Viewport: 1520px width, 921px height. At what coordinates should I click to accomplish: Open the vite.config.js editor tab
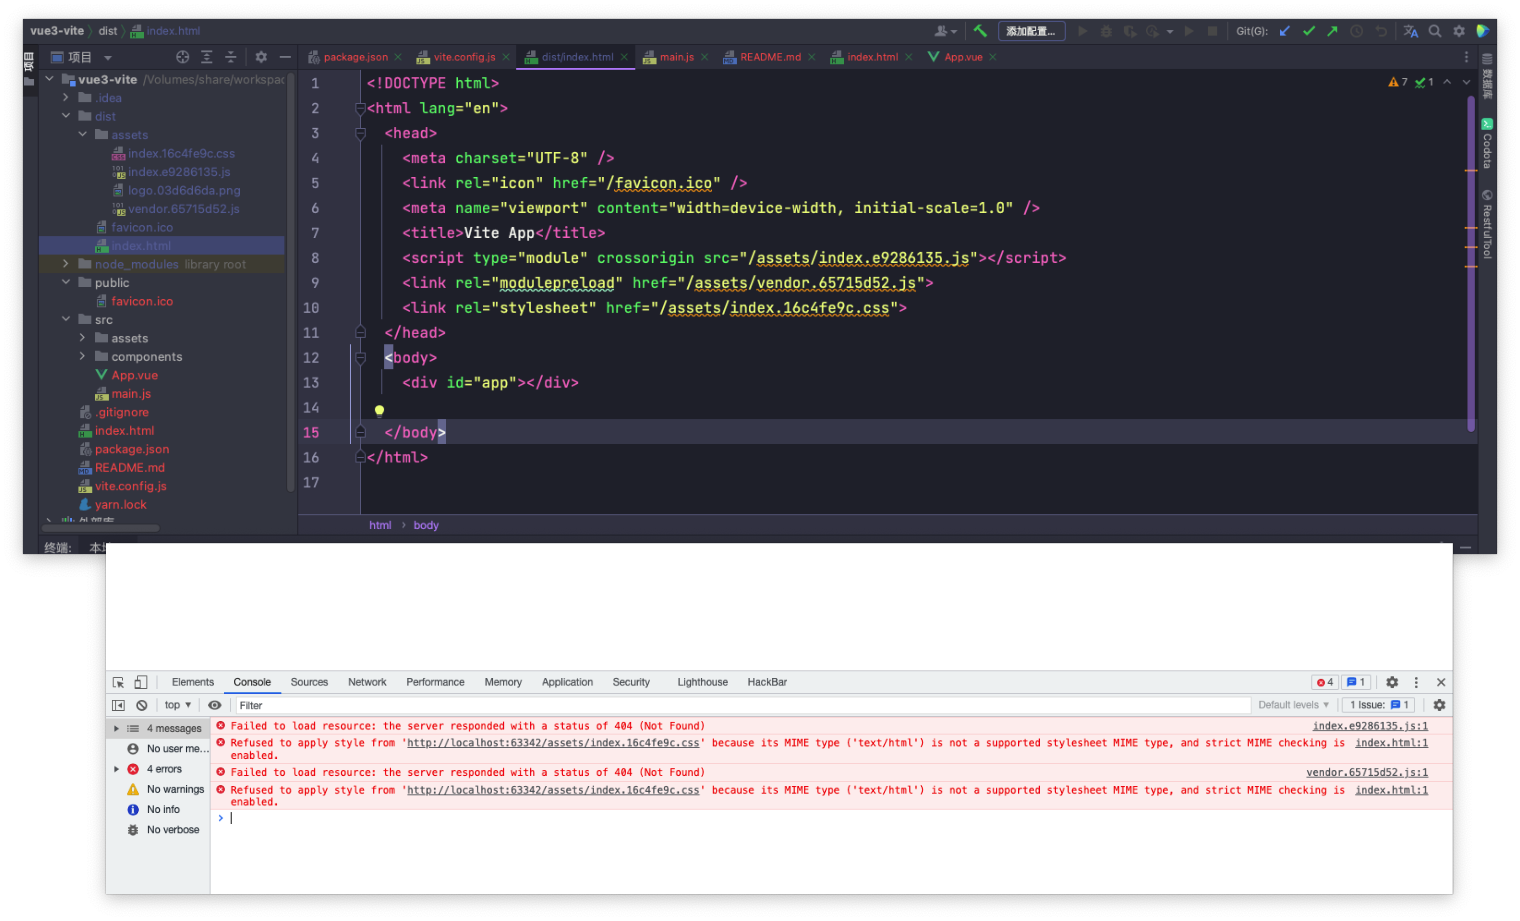click(464, 57)
